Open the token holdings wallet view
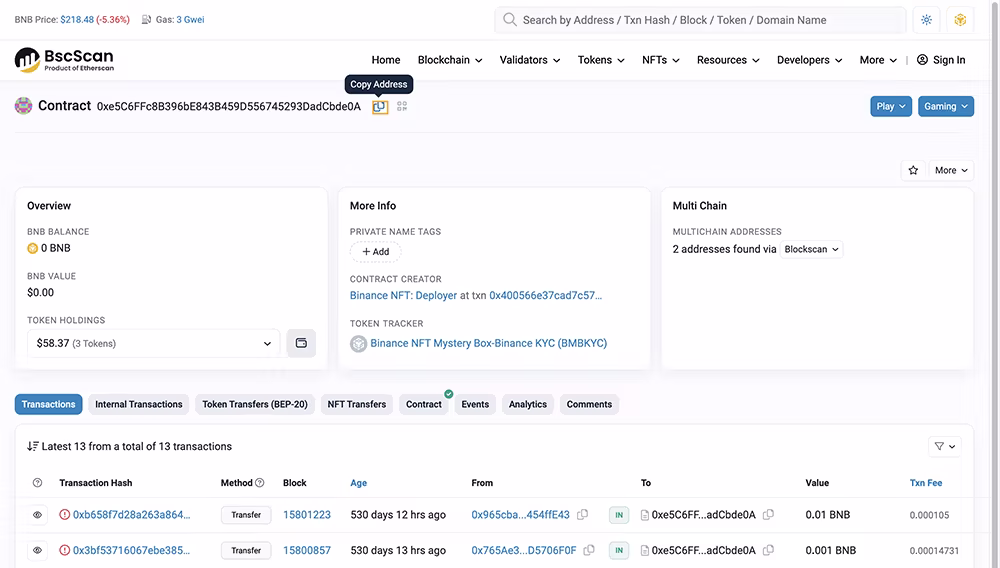Image resolution: width=1000 pixels, height=568 pixels. pos(301,343)
